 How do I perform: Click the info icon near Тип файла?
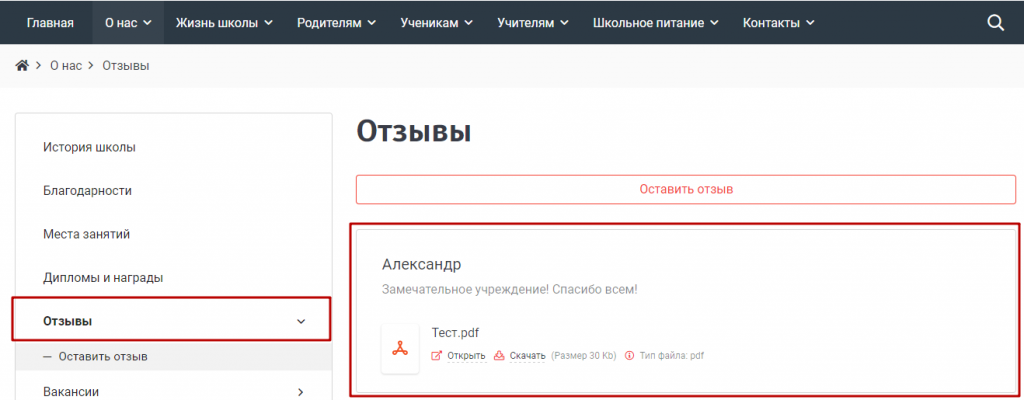(x=629, y=356)
